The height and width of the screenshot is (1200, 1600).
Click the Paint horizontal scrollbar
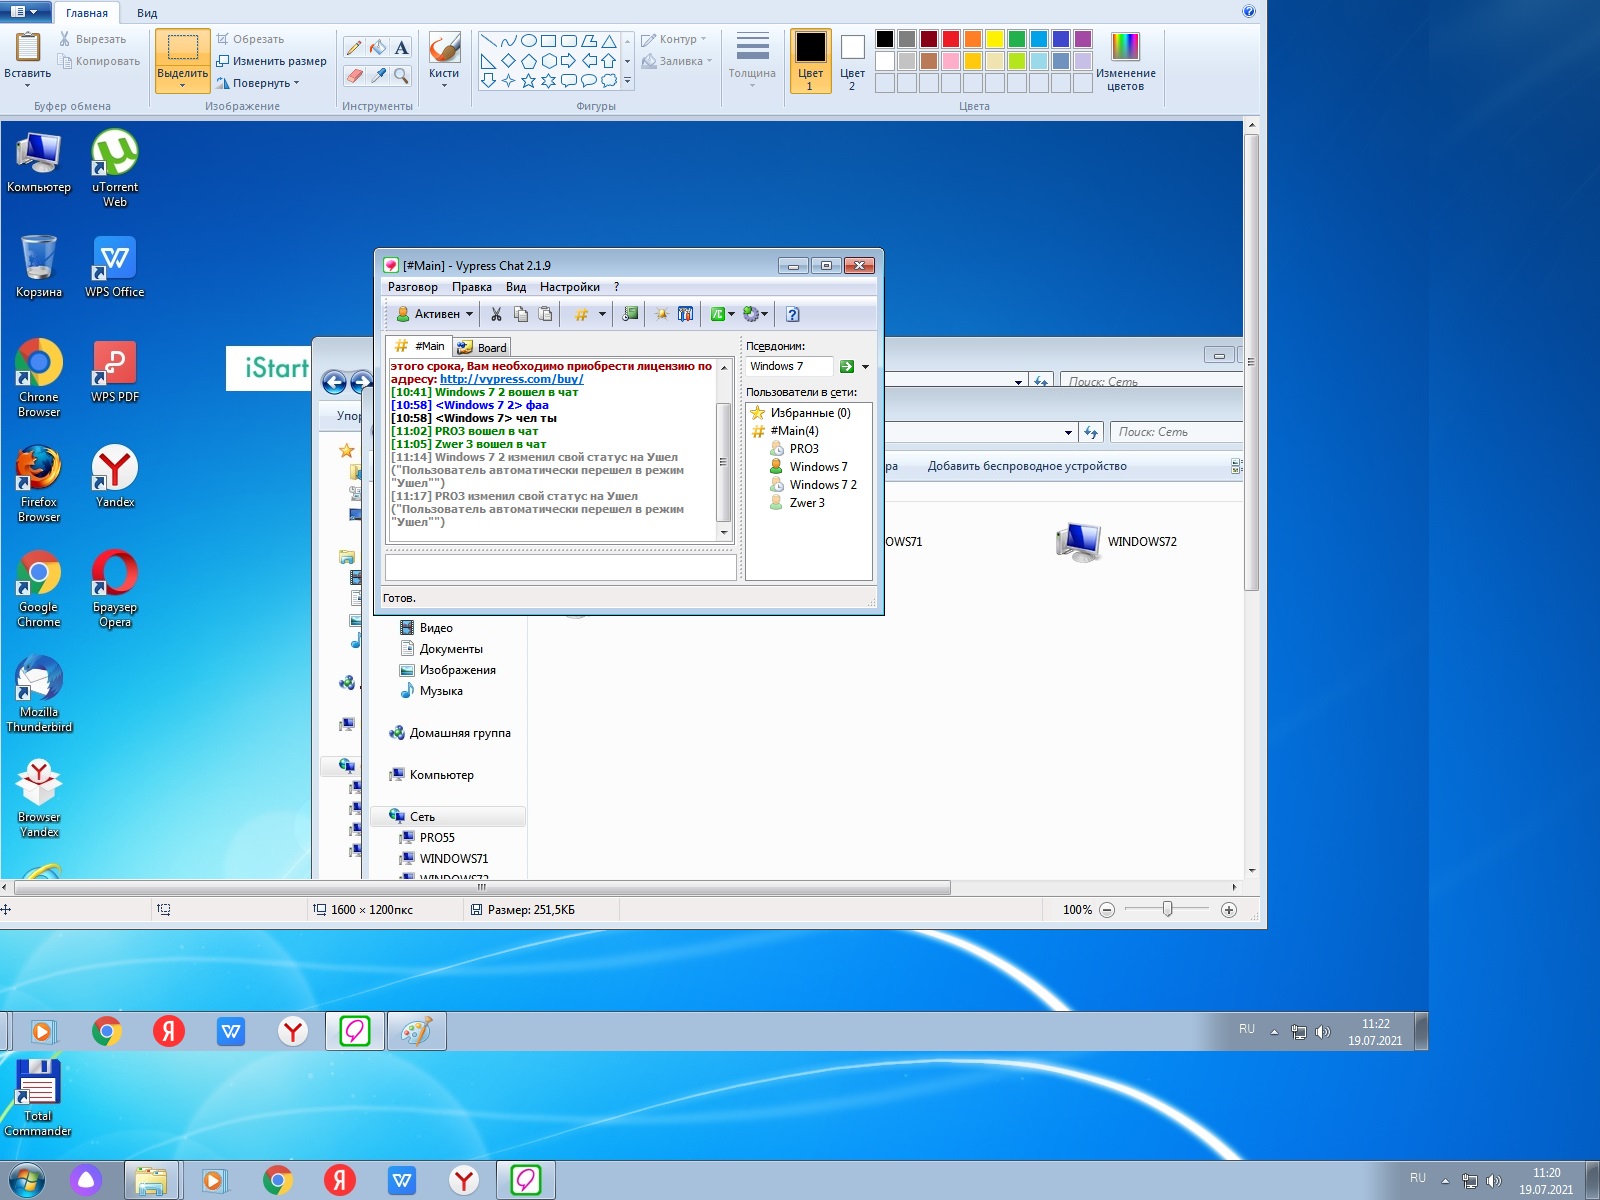(x=482, y=887)
